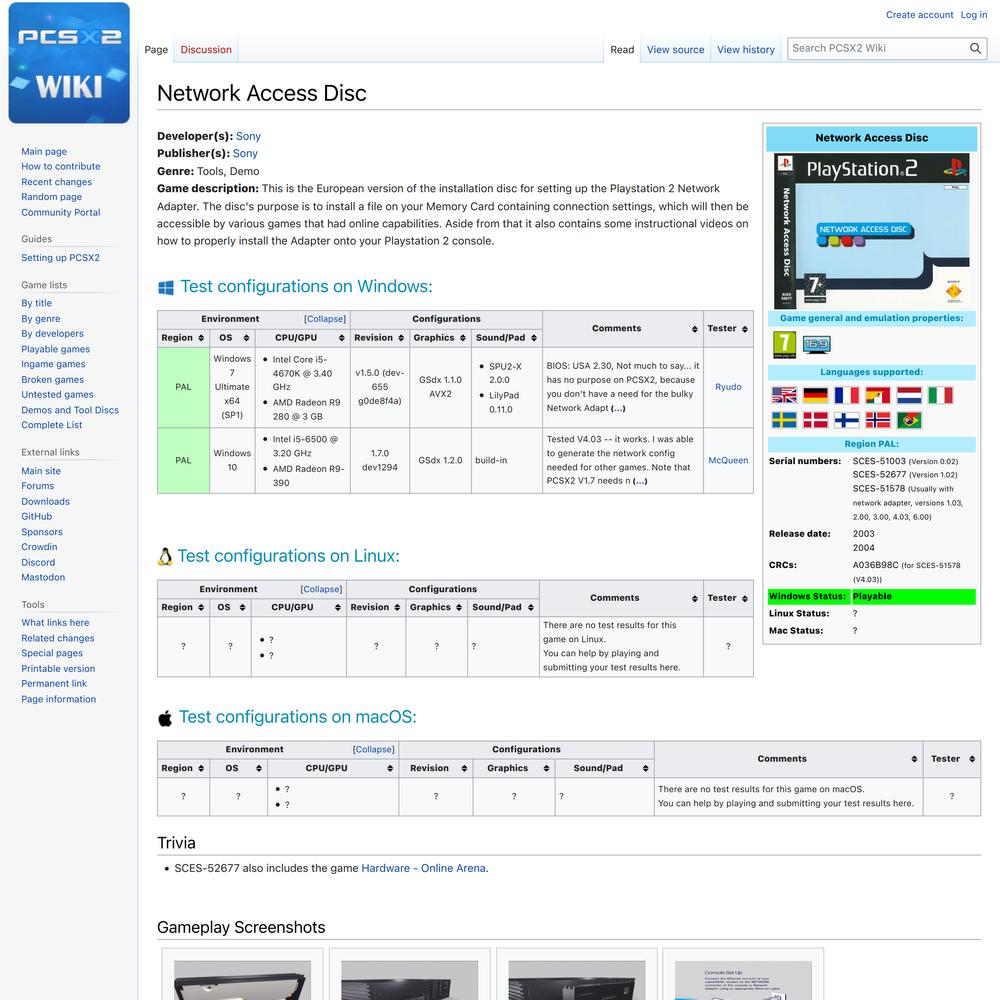Screen dimensions: 1000x1000
Task: Open Random page from sidebar
Action: click(52, 197)
